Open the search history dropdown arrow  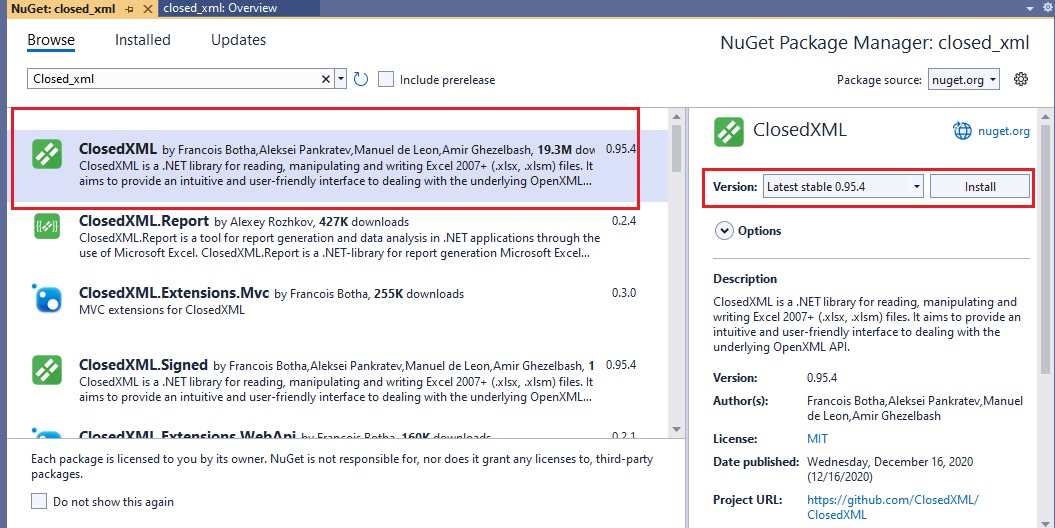click(x=340, y=79)
